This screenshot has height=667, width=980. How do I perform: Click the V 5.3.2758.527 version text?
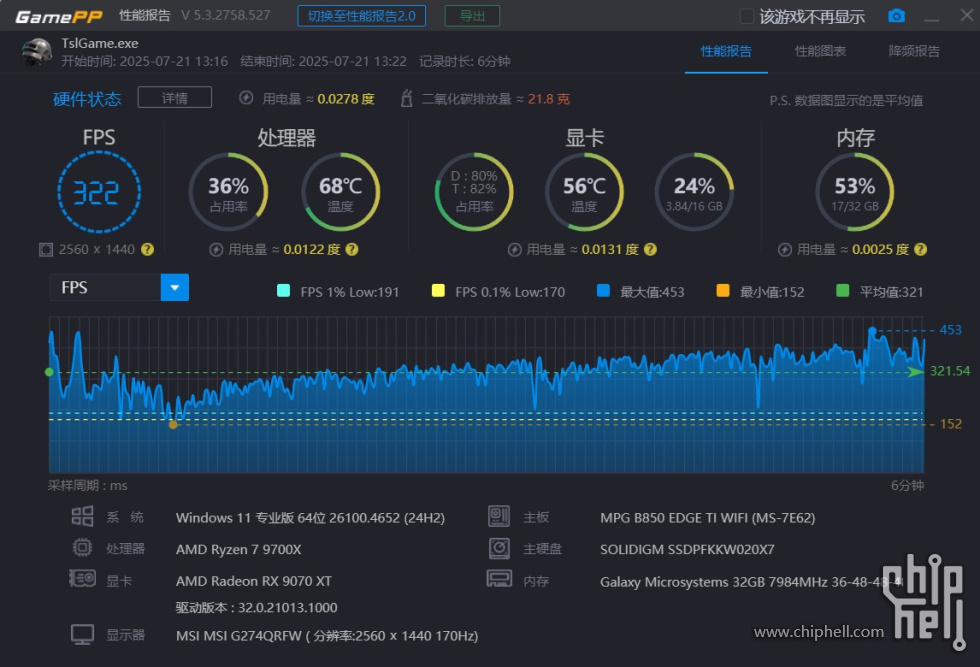click(226, 16)
